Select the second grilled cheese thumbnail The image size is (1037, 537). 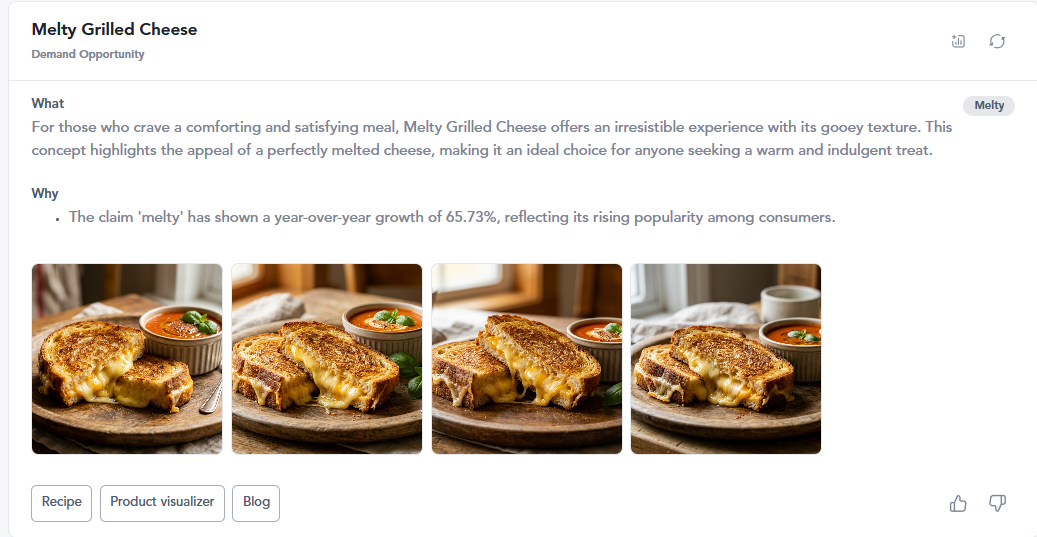click(x=327, y=359)
